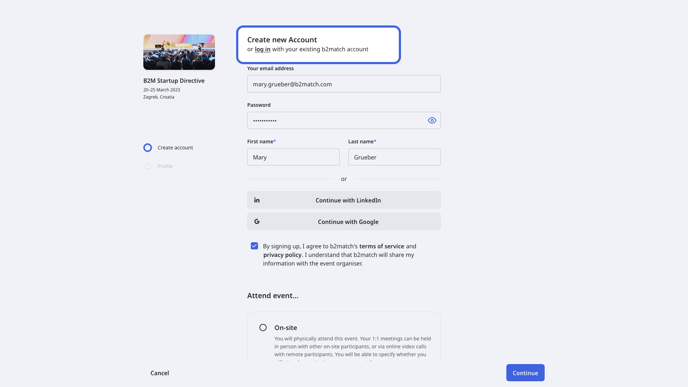The height and width of the screenshot is (387, 688).
Task: Click the event banner thumbnail image
Action: (179, 52)
